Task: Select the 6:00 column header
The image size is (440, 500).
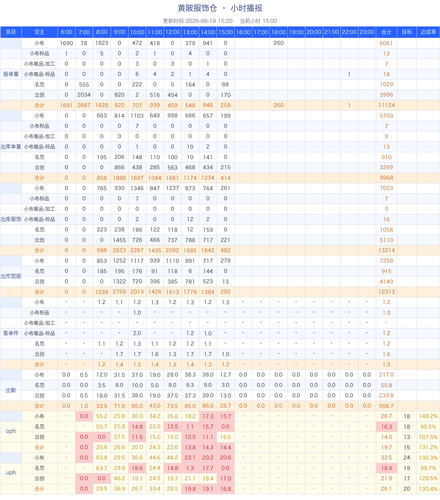Action: [66, 32]
